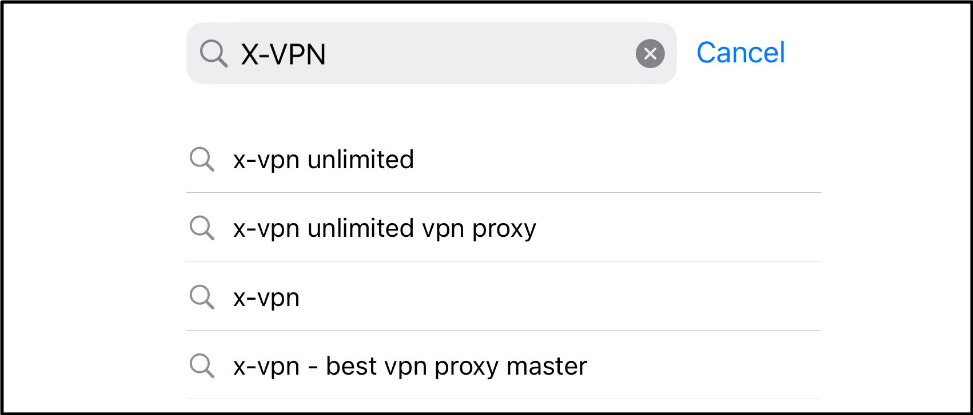Viewport: 973px width, 415px height.
Task: Click the blank row space right of "x-vpn unlimited"
Action: coord(617,160)
